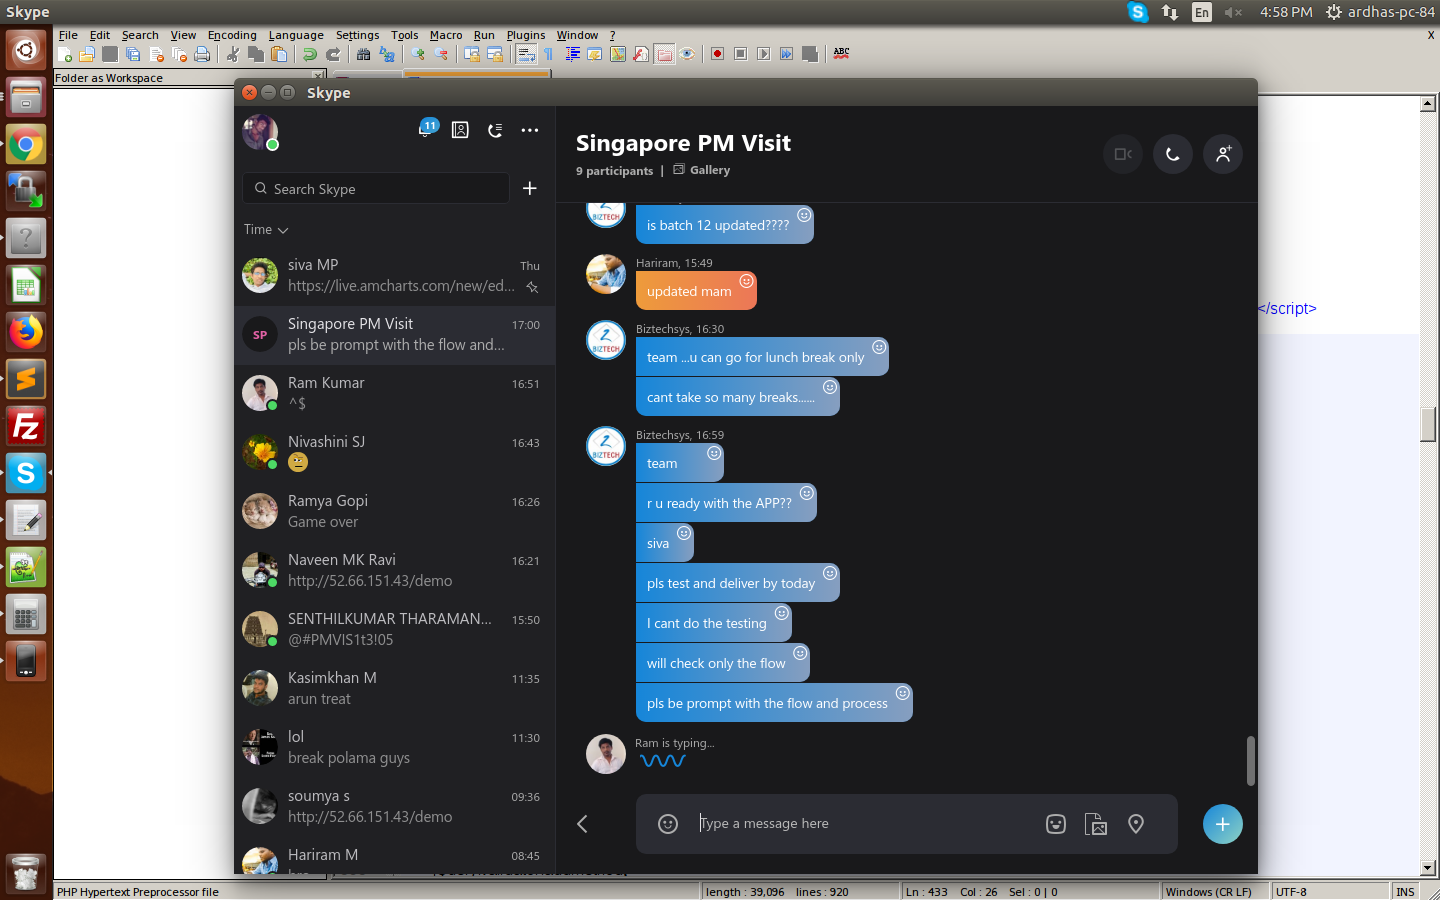Viewport: 1440px width, 900px height.
Task: Toggle indent guide in Notepad++ toolbar
Action: pos(572,54)
